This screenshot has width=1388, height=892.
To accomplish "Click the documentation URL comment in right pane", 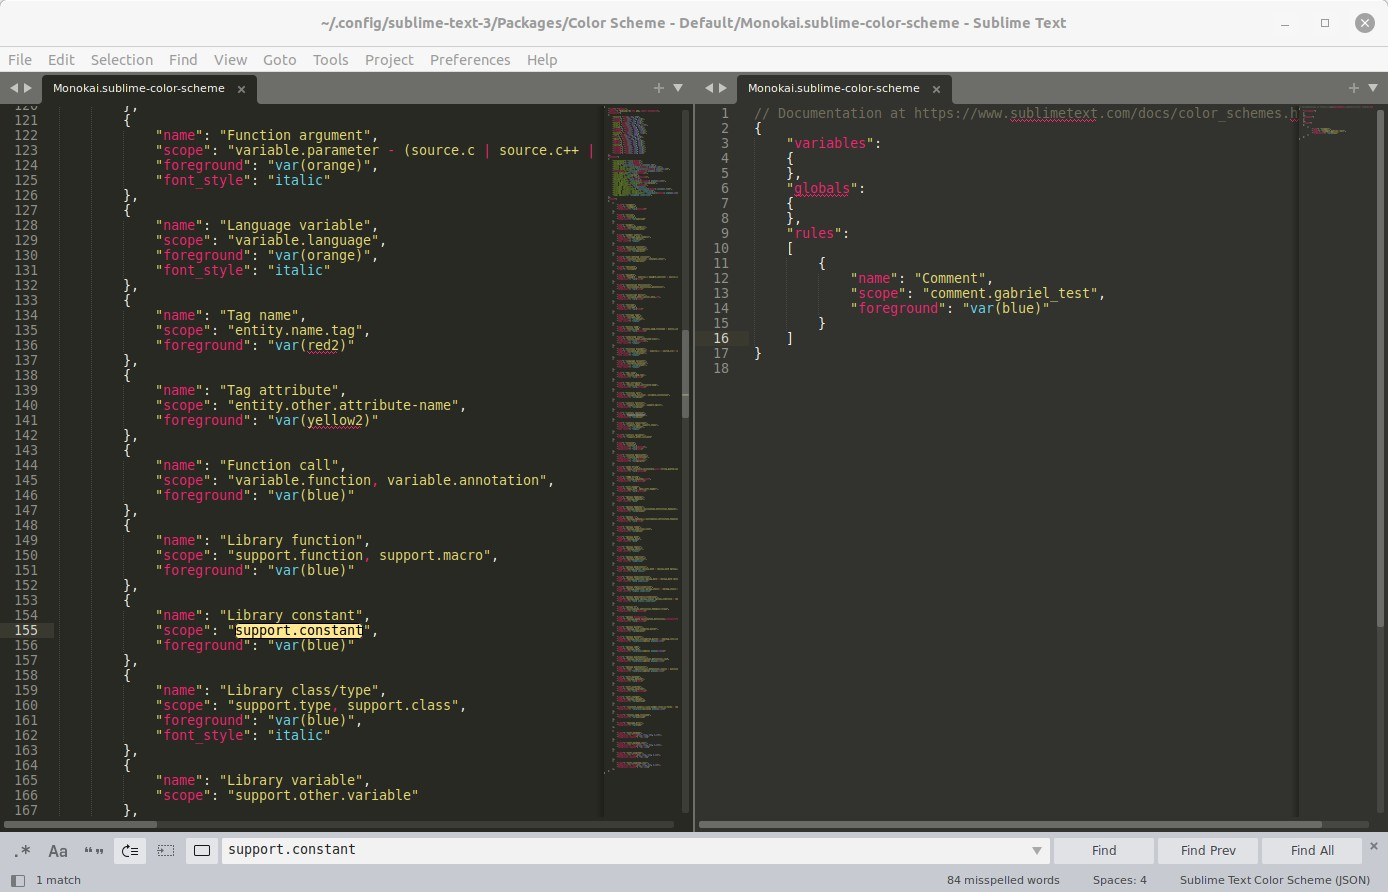I will point(1026,113).
